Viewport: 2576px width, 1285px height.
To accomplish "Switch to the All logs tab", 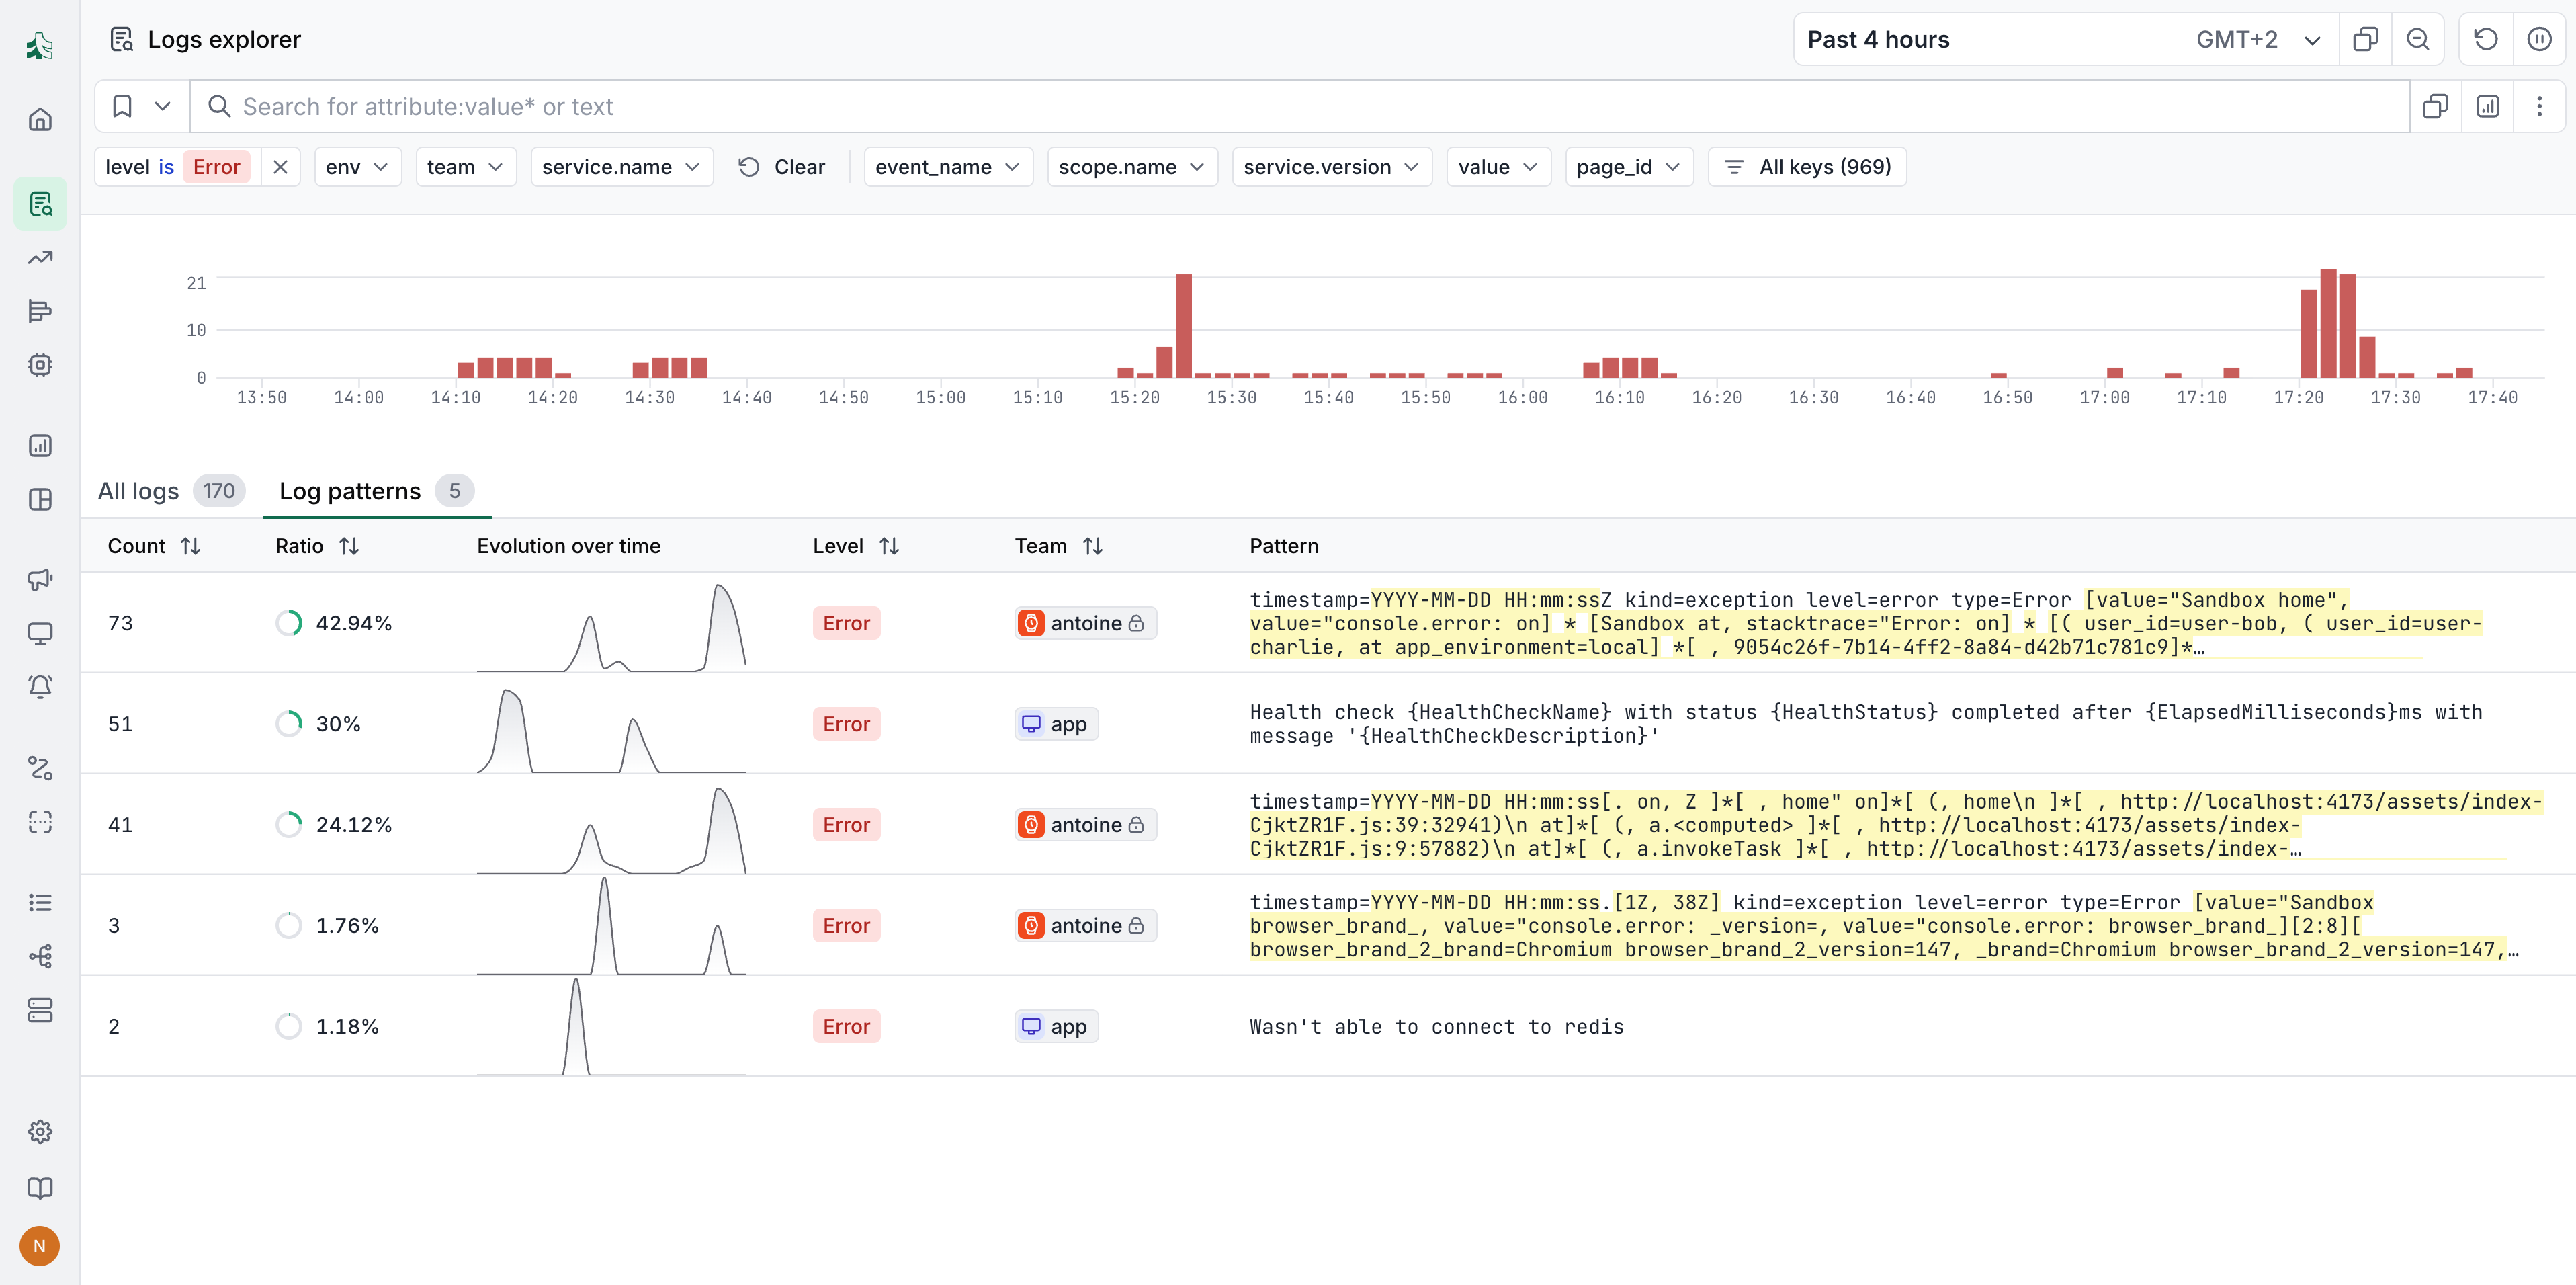I will pyautogui.click(x=170, y=491).
